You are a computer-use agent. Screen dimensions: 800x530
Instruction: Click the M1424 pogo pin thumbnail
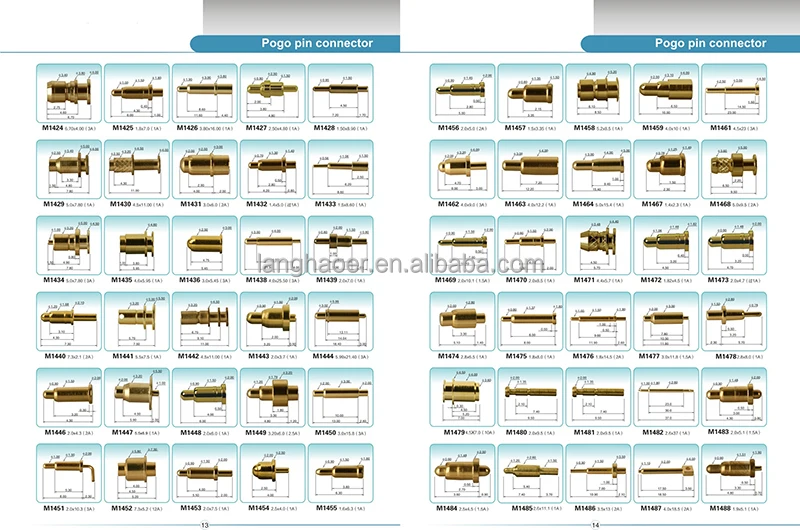pyautogui.click(x=69, y=93)
